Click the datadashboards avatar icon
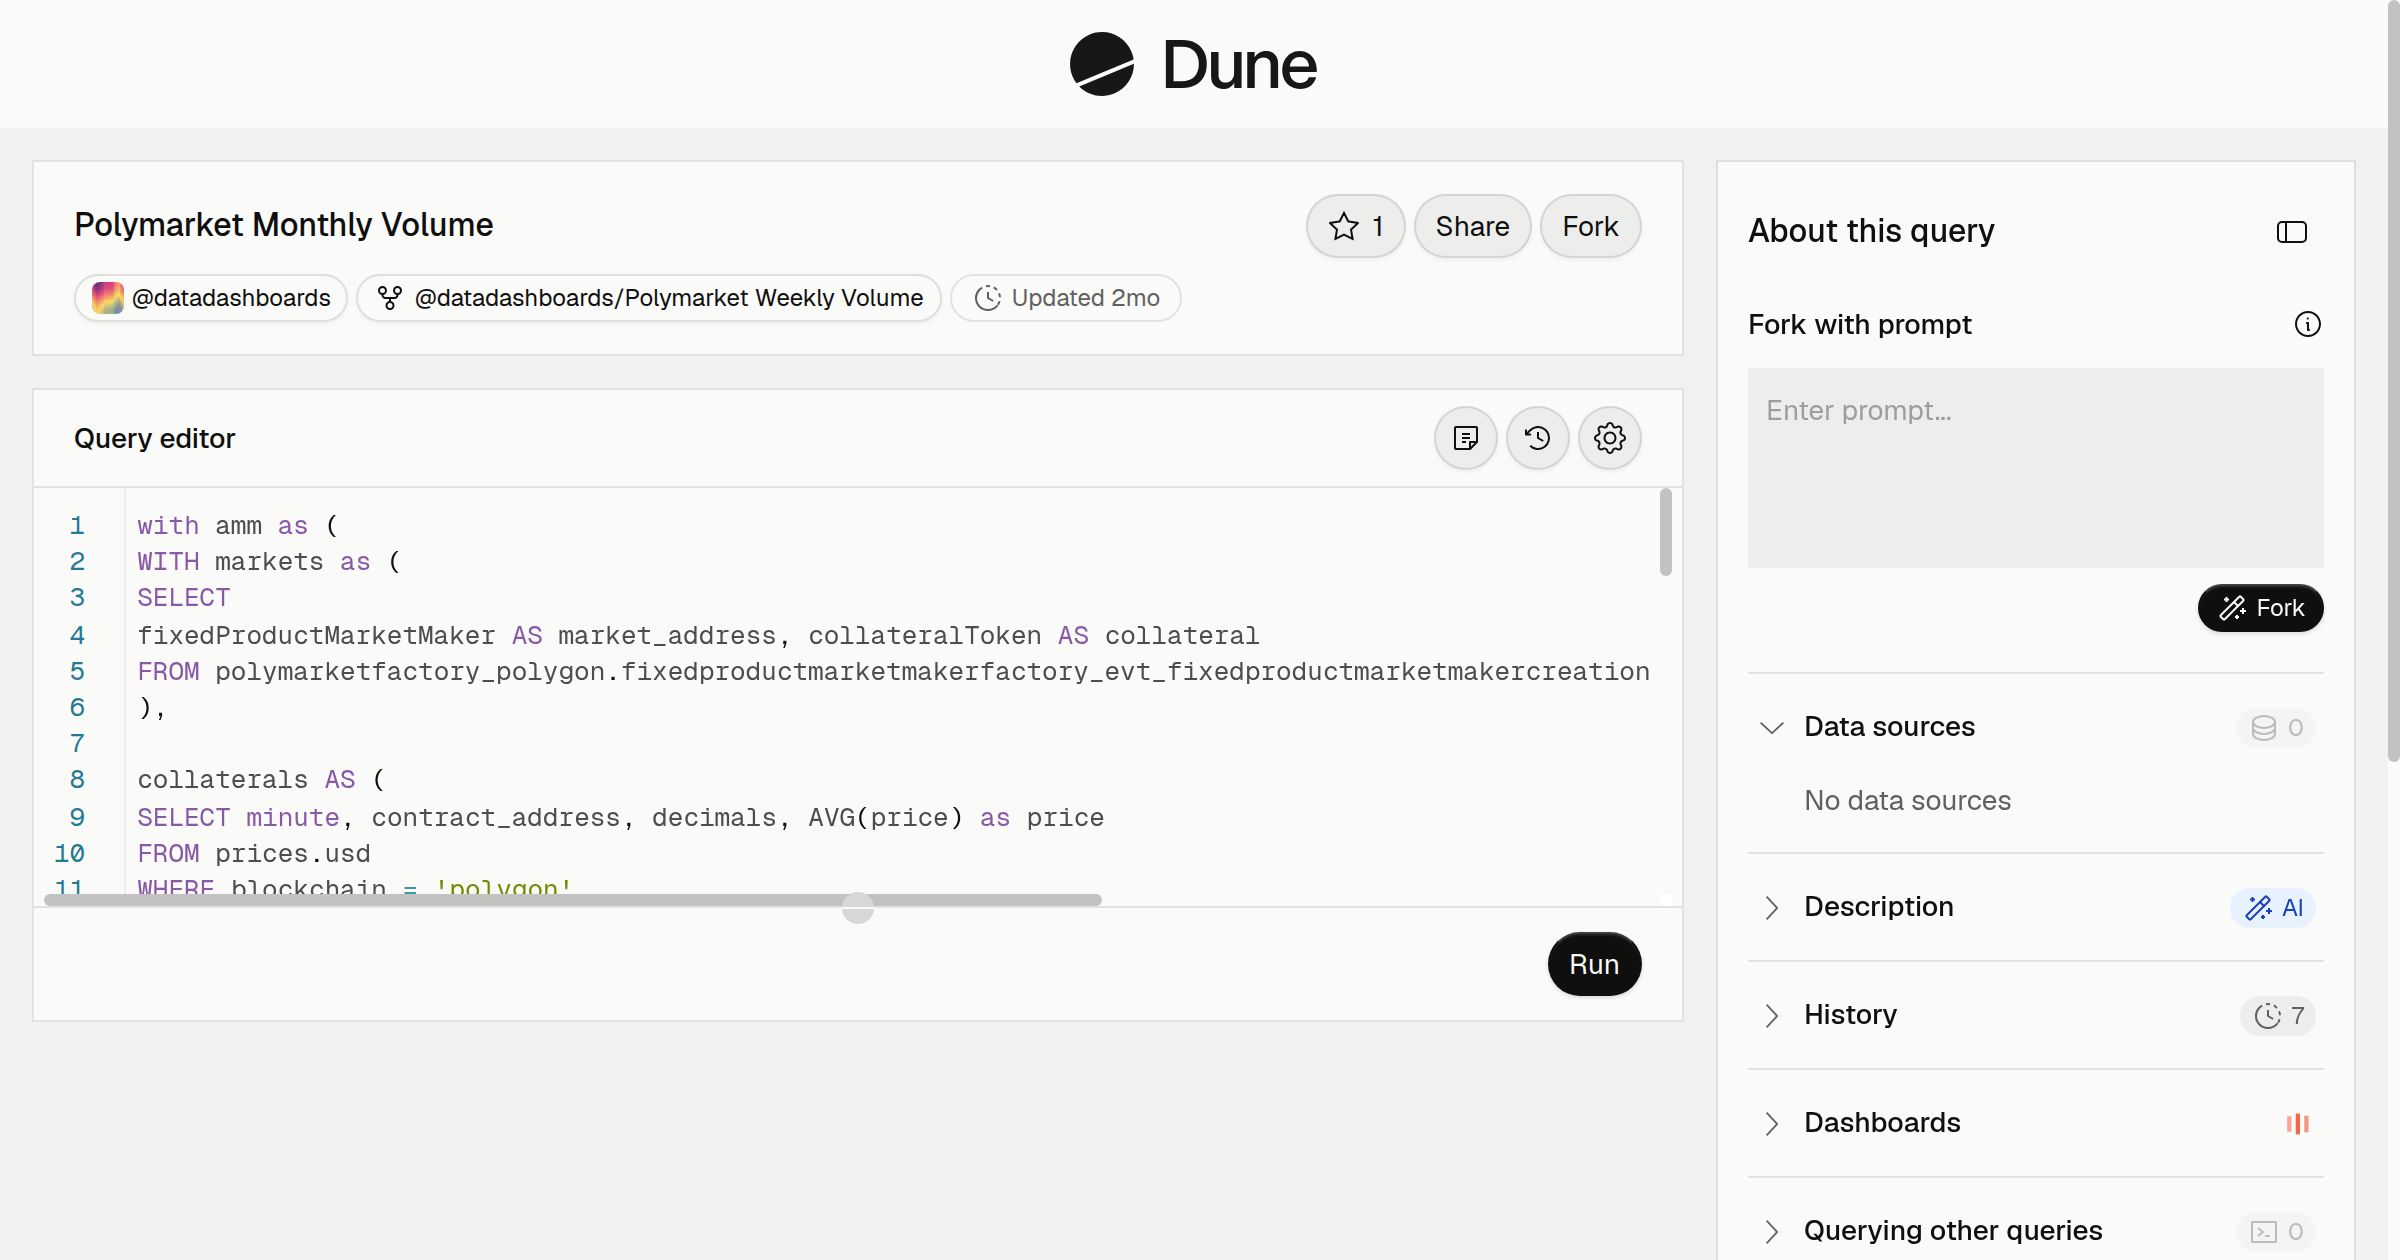This screenshot has height=1260, width=2400. click(108, 298)
